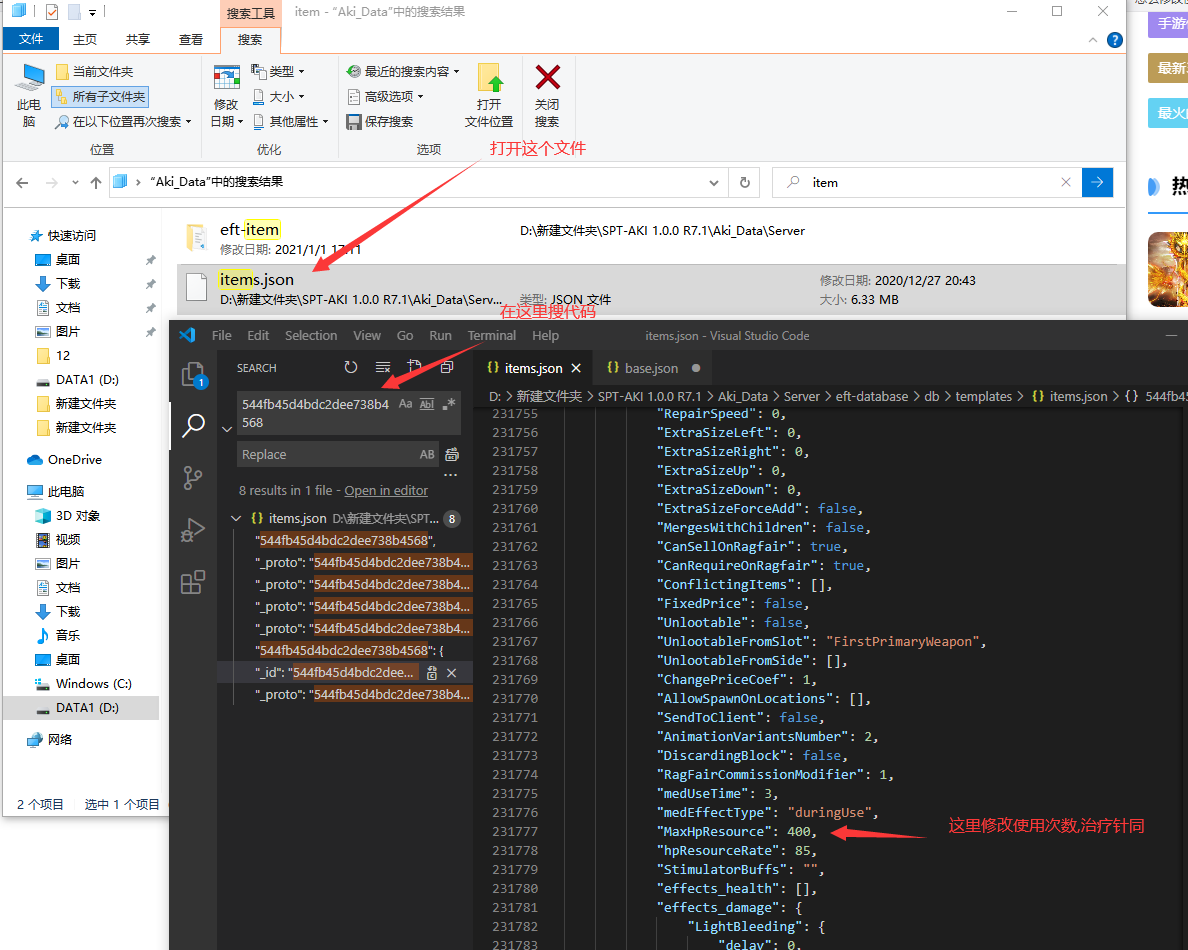Switch to the base.json editor tab

(652, 368)
